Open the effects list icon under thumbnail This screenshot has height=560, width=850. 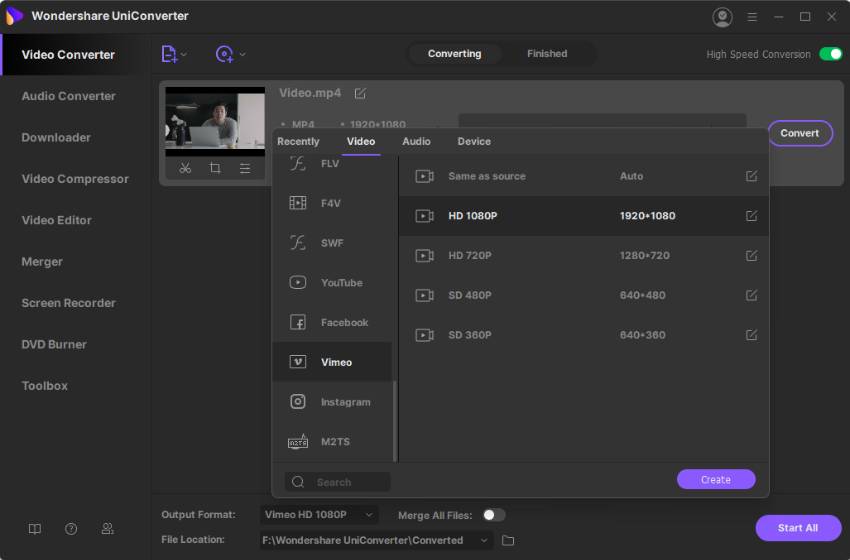point(244,168)
